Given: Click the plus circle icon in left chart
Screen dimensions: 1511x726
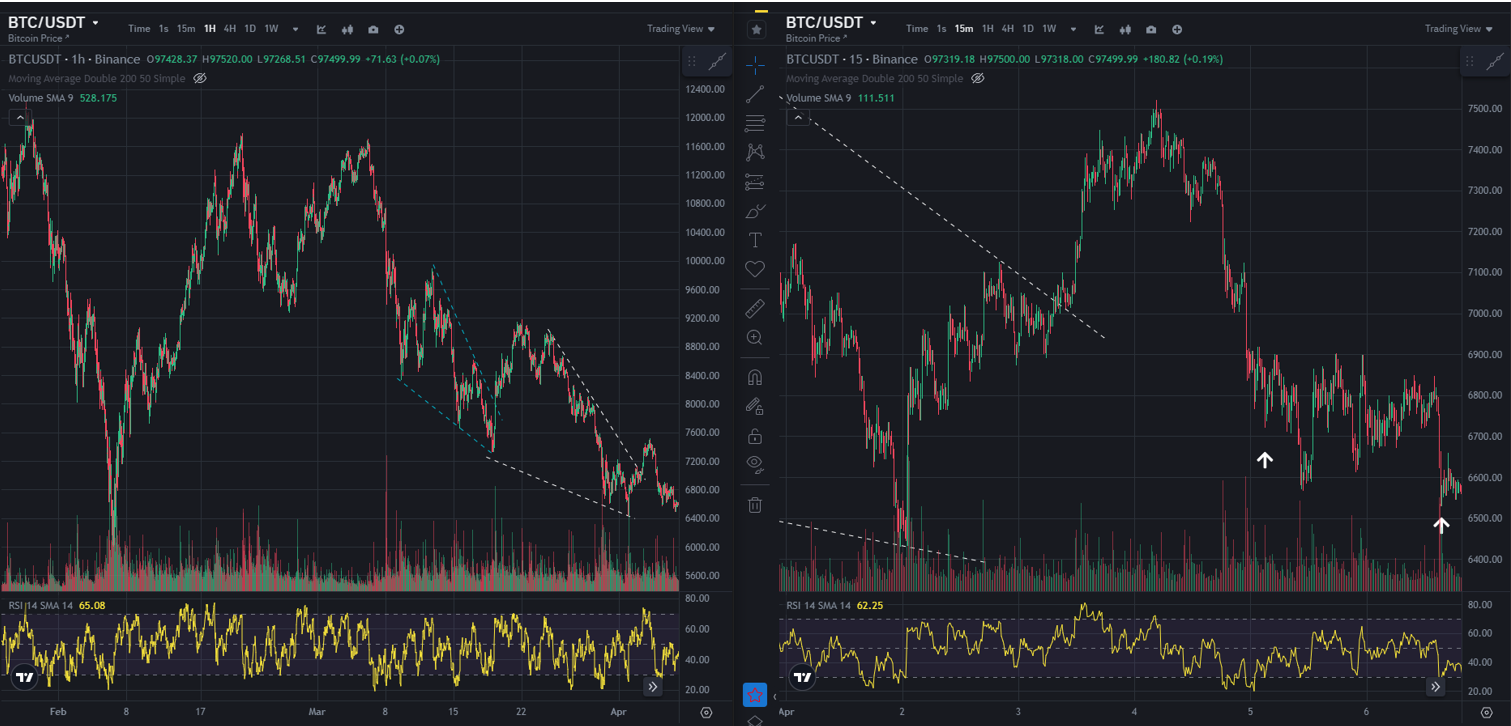Looking at the screenshot, I should [399, 29].
